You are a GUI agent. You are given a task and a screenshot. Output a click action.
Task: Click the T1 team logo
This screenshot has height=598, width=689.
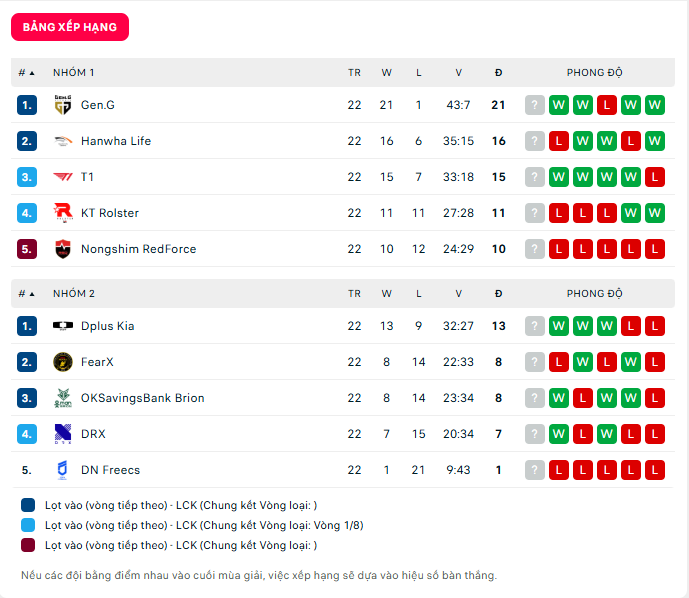[x=63, y=177]
